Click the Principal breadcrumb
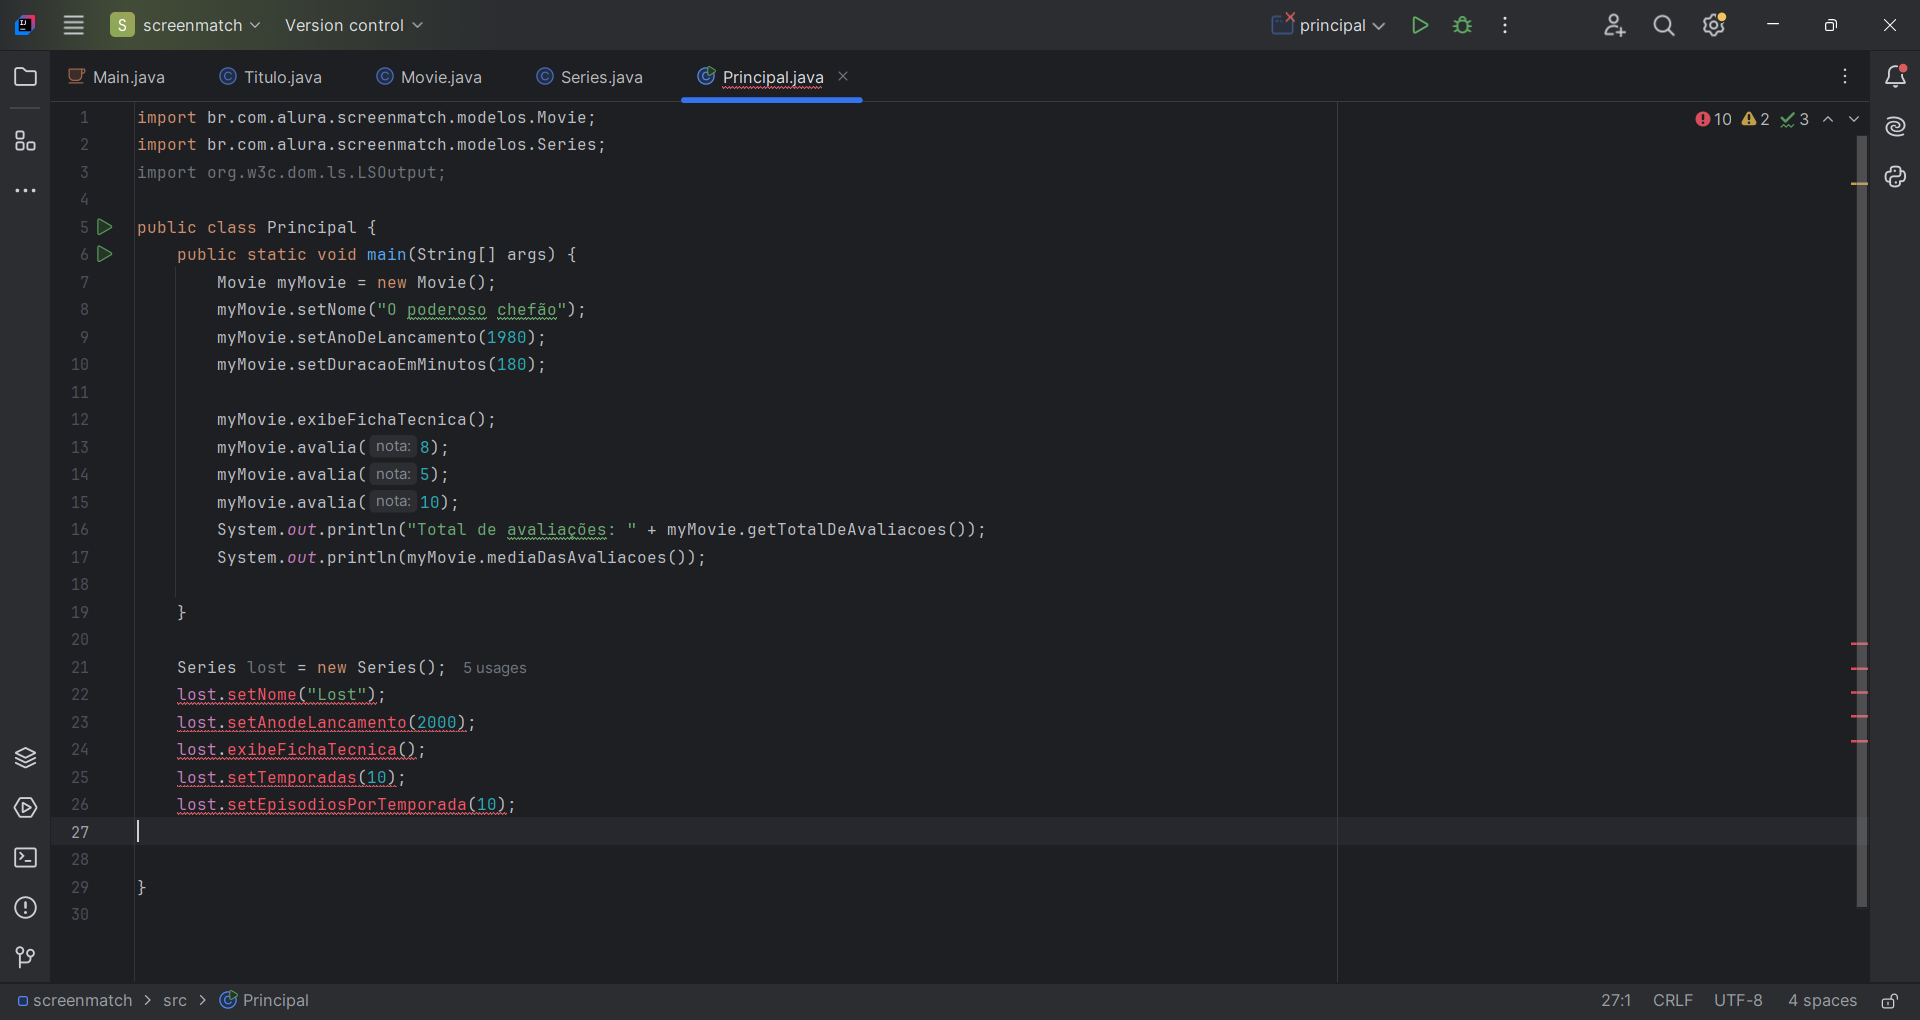This screenshot has width=1920, height=1020. [264, 1001]
